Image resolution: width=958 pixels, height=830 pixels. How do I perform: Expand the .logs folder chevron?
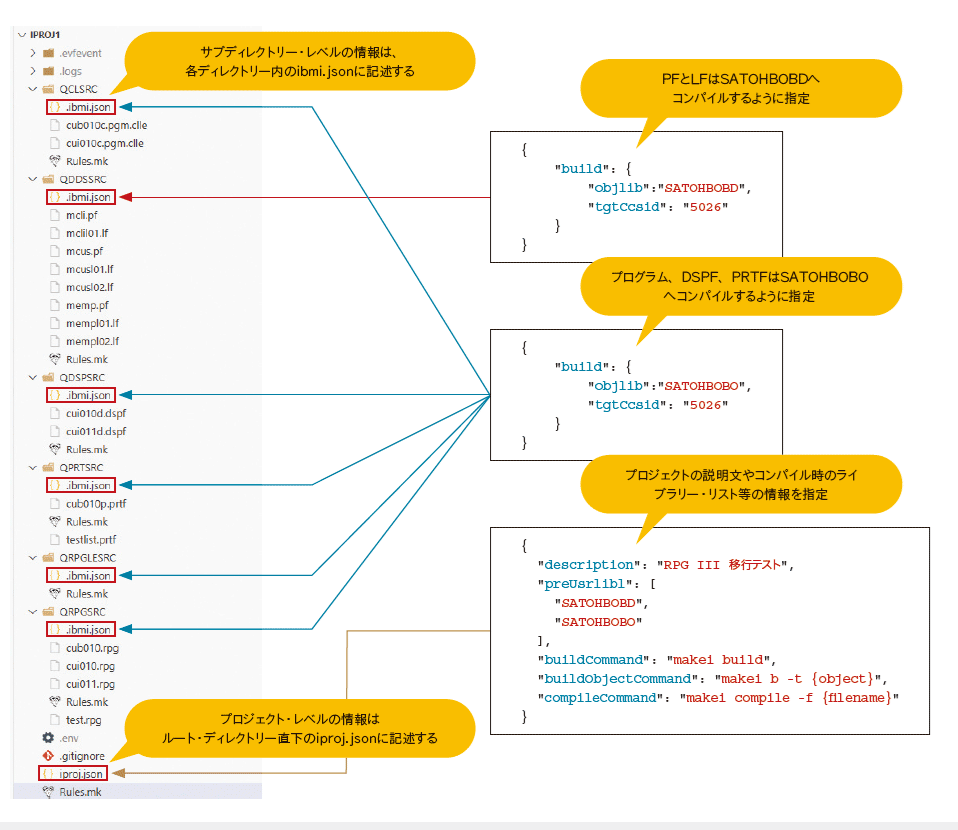point(33,71)
